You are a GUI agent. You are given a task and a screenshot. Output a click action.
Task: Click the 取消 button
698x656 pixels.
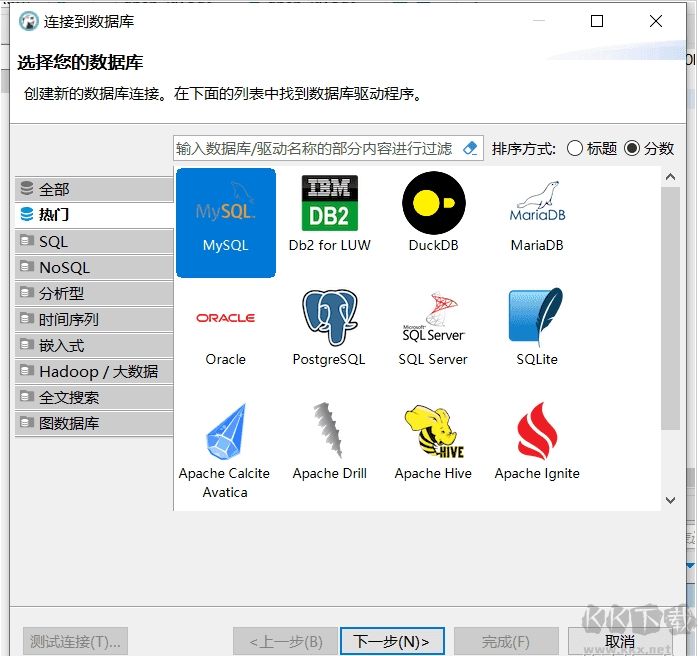[620, 641]
